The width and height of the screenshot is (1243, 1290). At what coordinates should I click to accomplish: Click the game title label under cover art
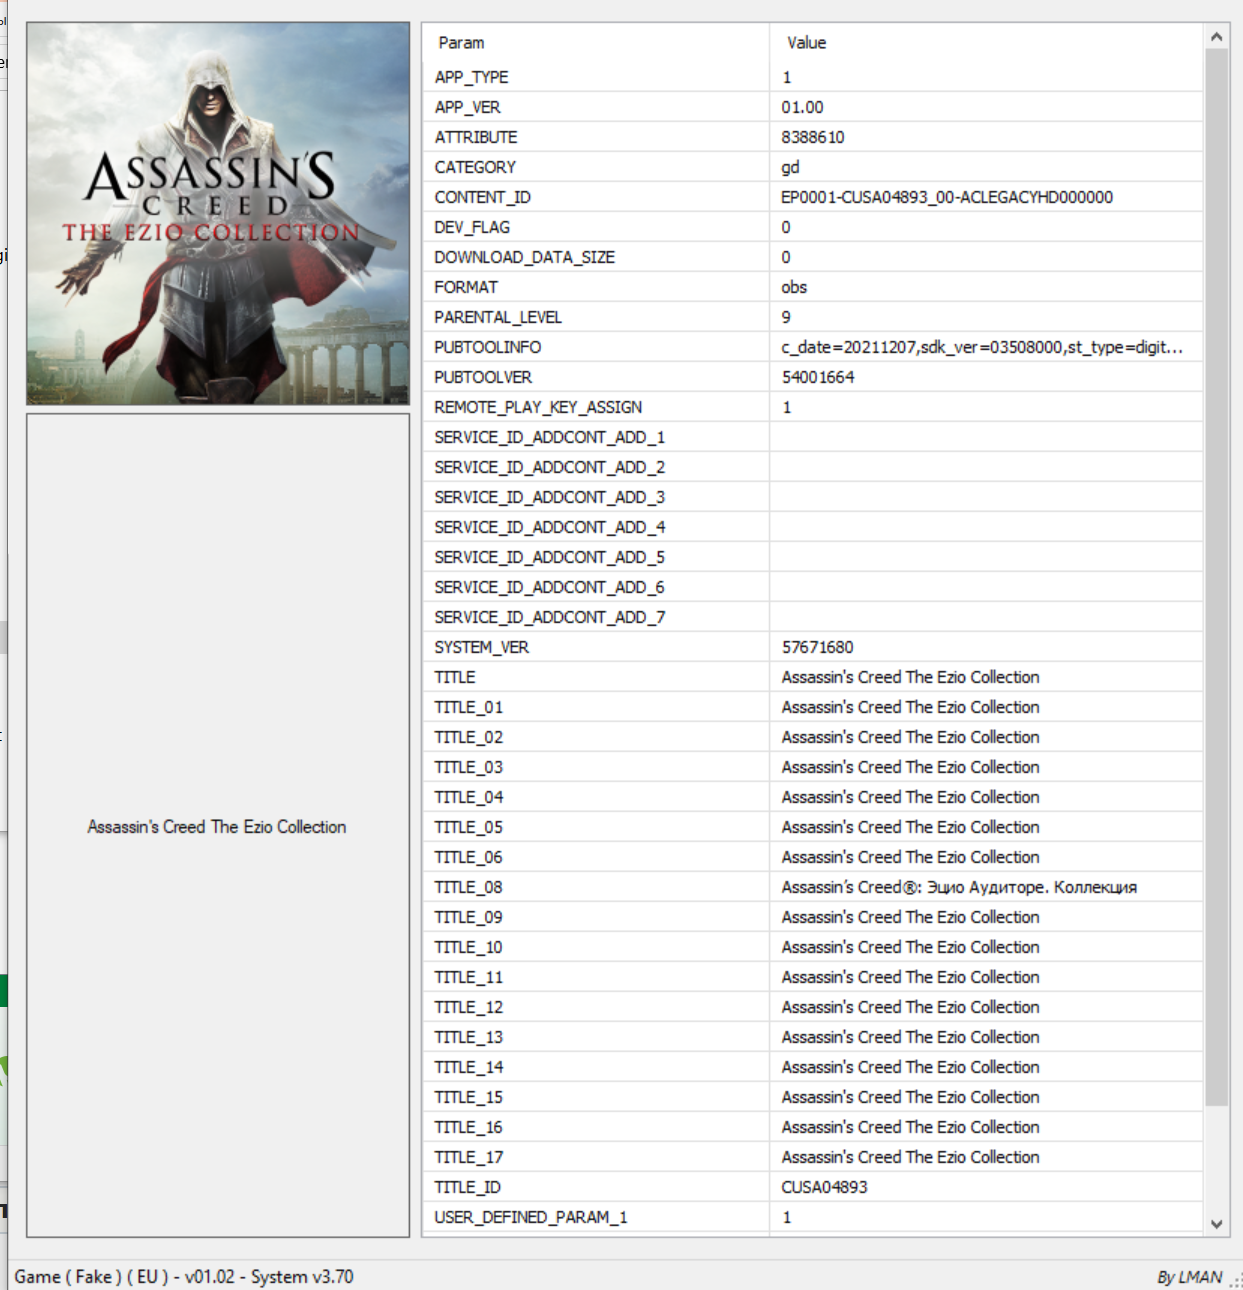pos(217,827)
